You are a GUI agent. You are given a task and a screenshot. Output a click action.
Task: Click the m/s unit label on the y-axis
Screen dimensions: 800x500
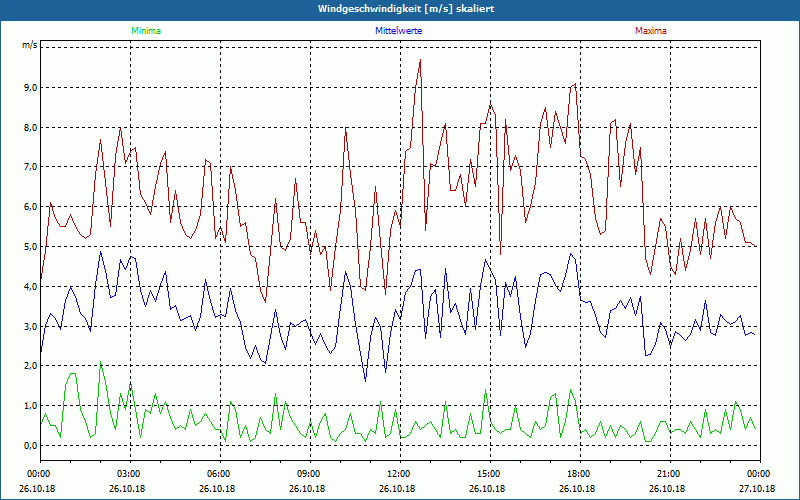pos(29,45)
